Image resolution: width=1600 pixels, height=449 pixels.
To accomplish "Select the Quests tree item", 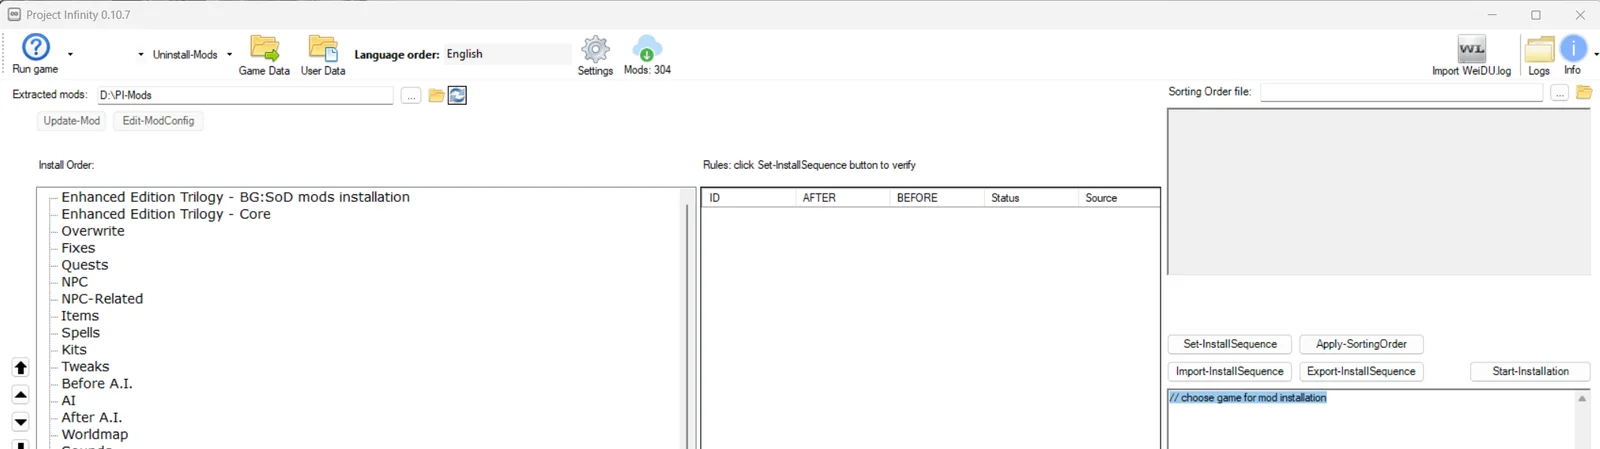I will pyautogui.click(x=85, y=265).
